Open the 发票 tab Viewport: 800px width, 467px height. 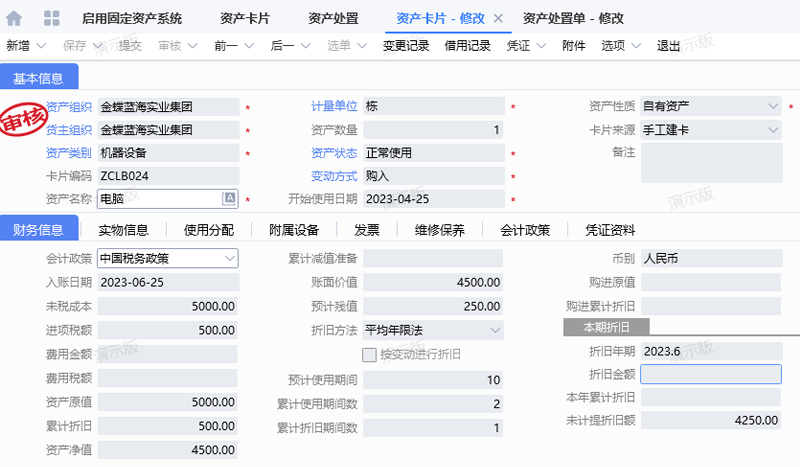pos(367,230)
